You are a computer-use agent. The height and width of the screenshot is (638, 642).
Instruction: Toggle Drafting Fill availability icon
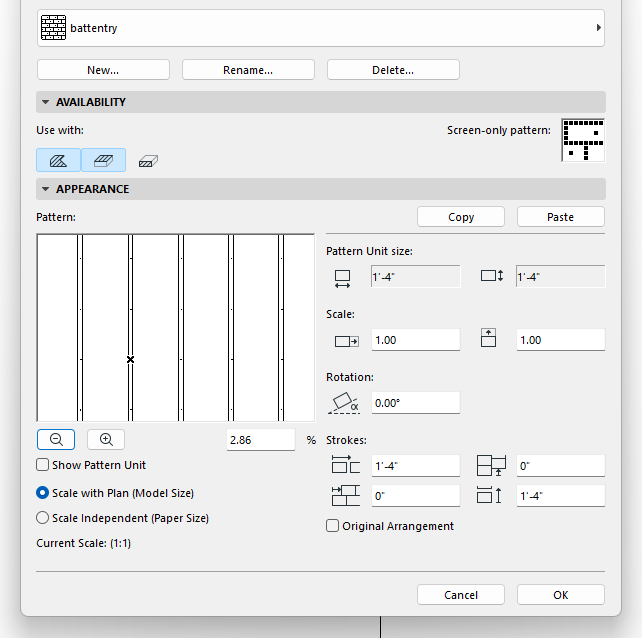point(59,160)
